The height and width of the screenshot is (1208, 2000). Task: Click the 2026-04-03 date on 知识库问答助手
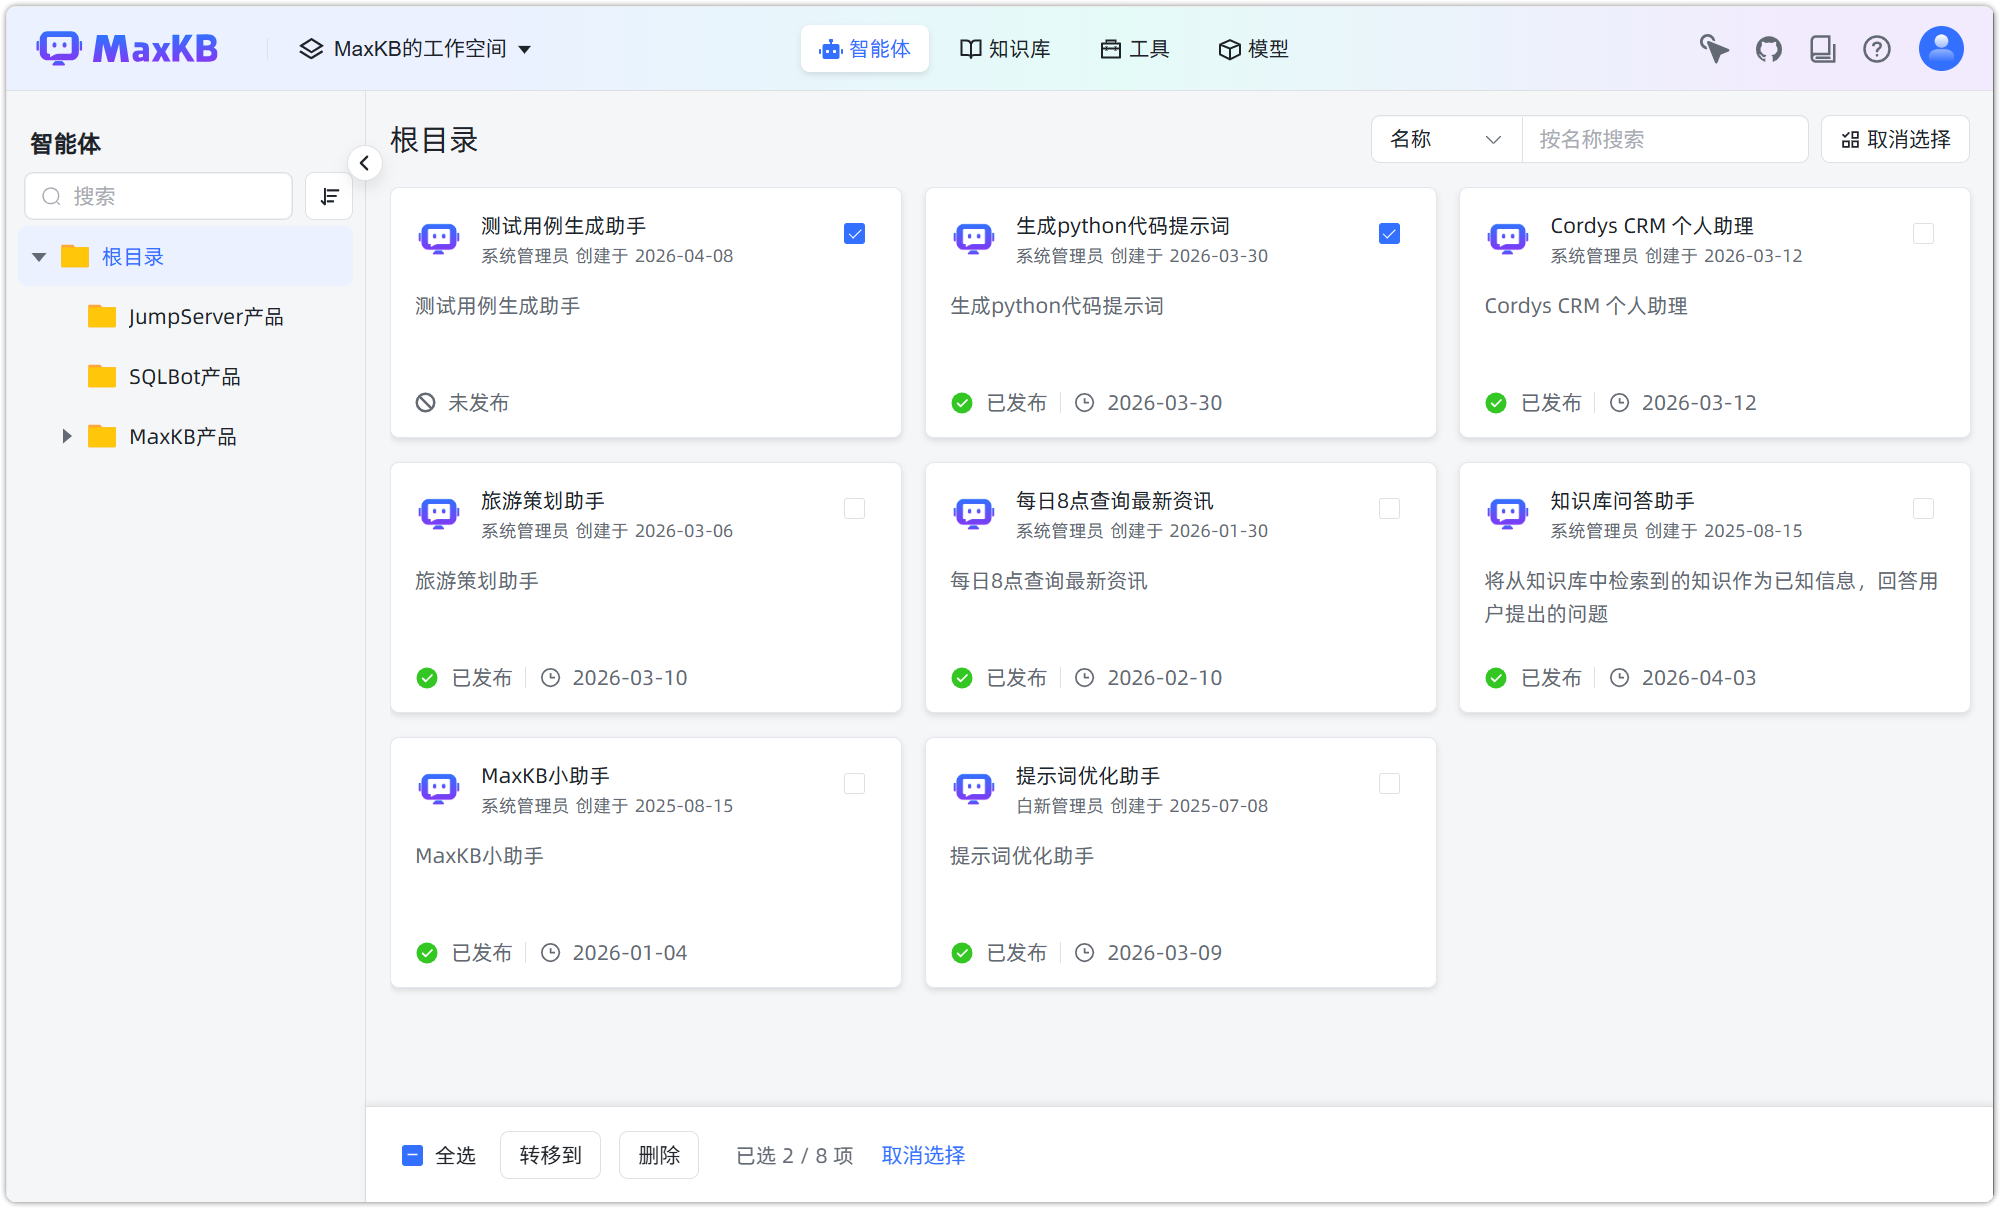tap(1698, 677)
